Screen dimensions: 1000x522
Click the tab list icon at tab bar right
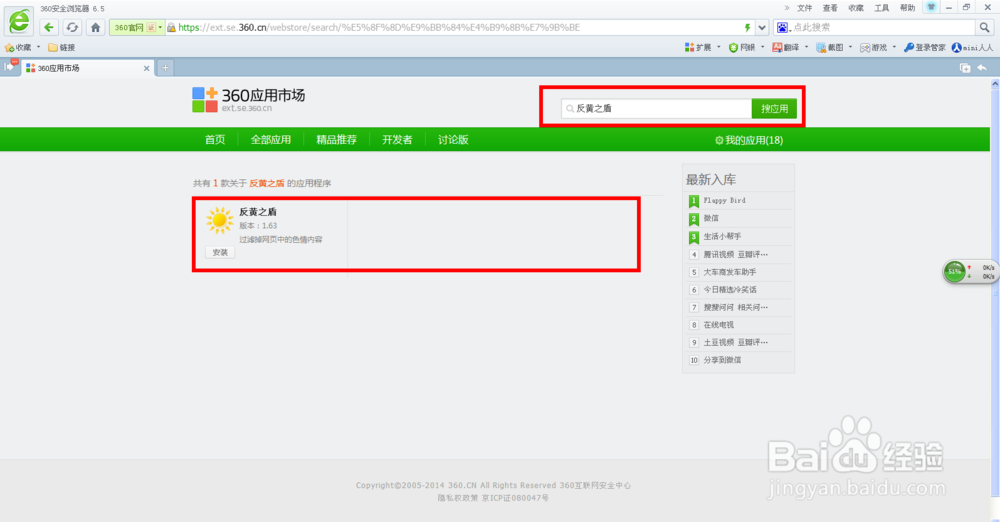(x=965, y=68)
